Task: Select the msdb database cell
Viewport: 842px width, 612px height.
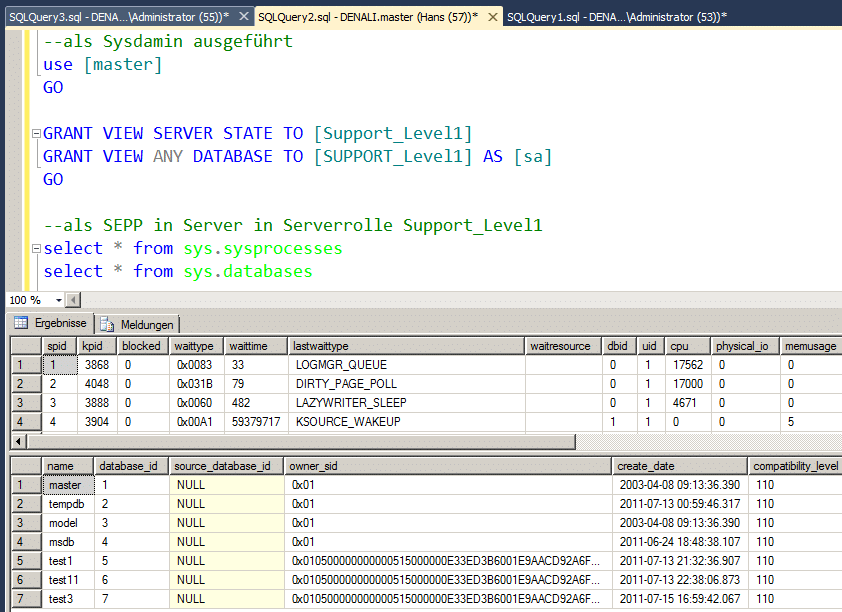Action: [69, 542]
